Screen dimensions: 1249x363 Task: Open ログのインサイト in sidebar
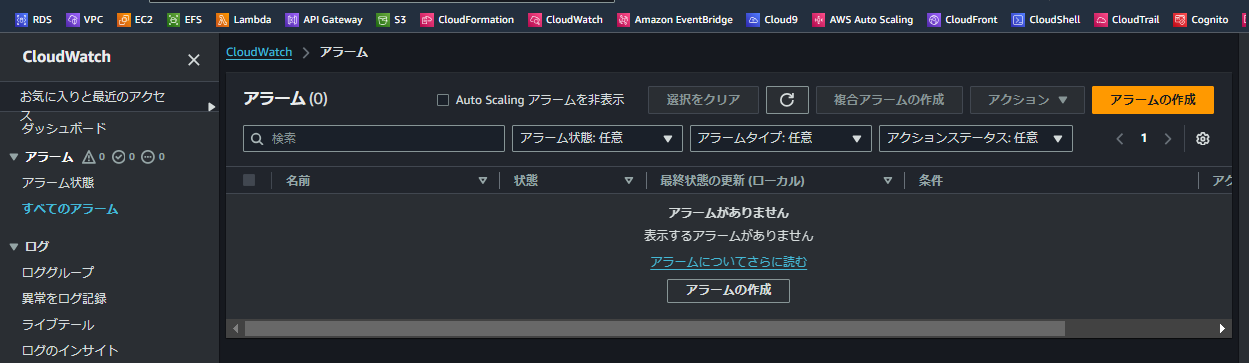point(70,350)
